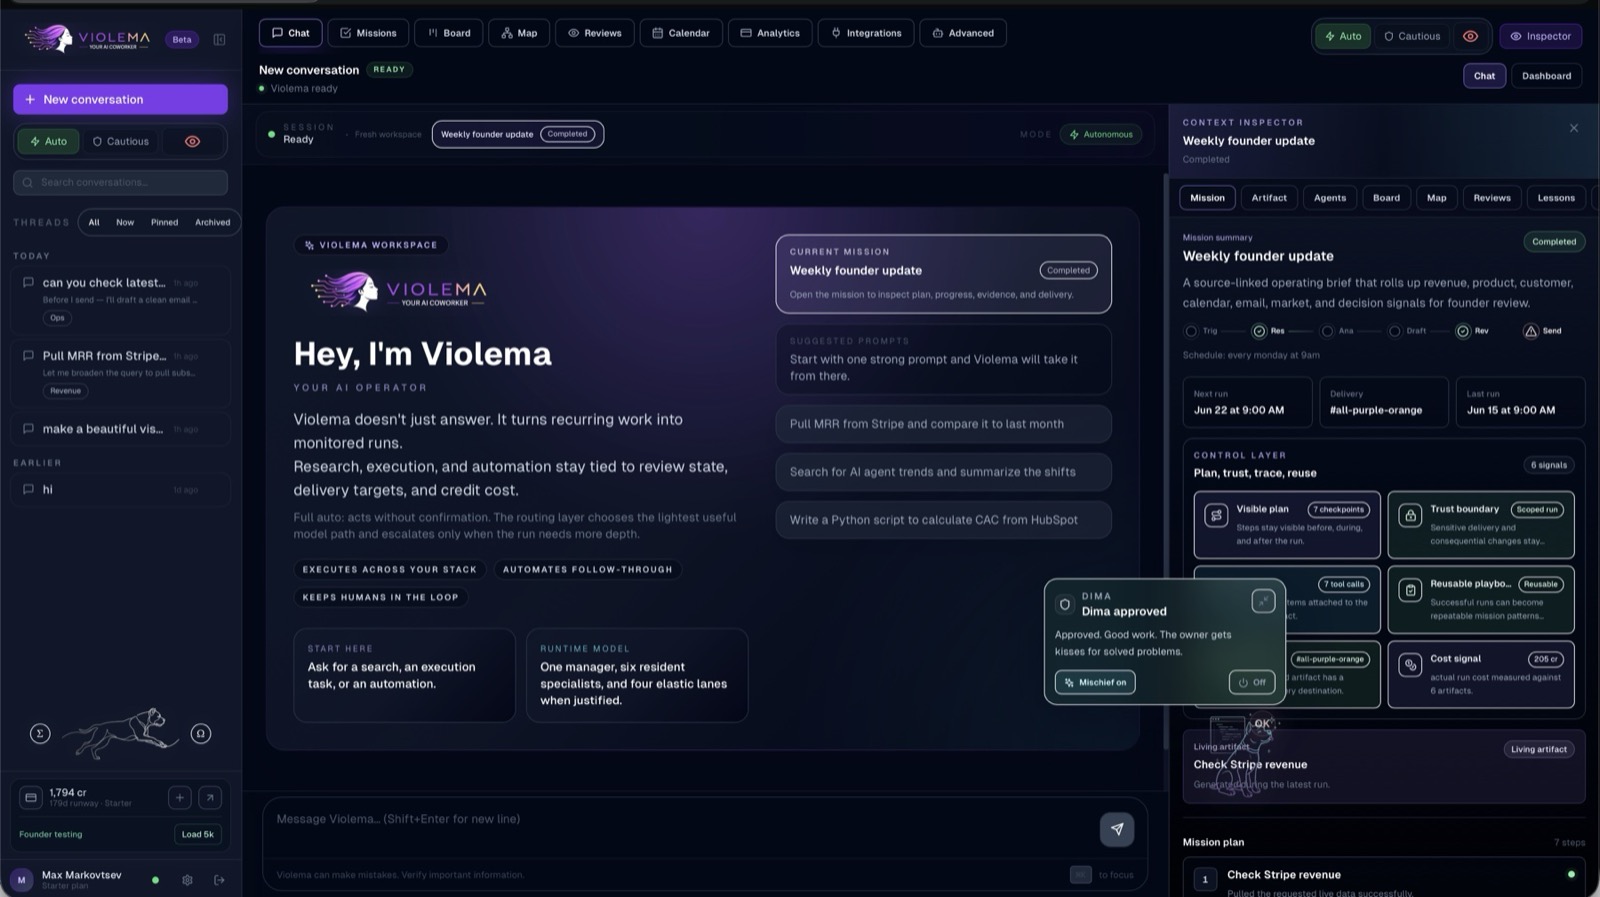1600x897 pixels.
Task: Enable Auto mode in the top-right bar
Action: pyautogui.click(x=1343, y=36)
